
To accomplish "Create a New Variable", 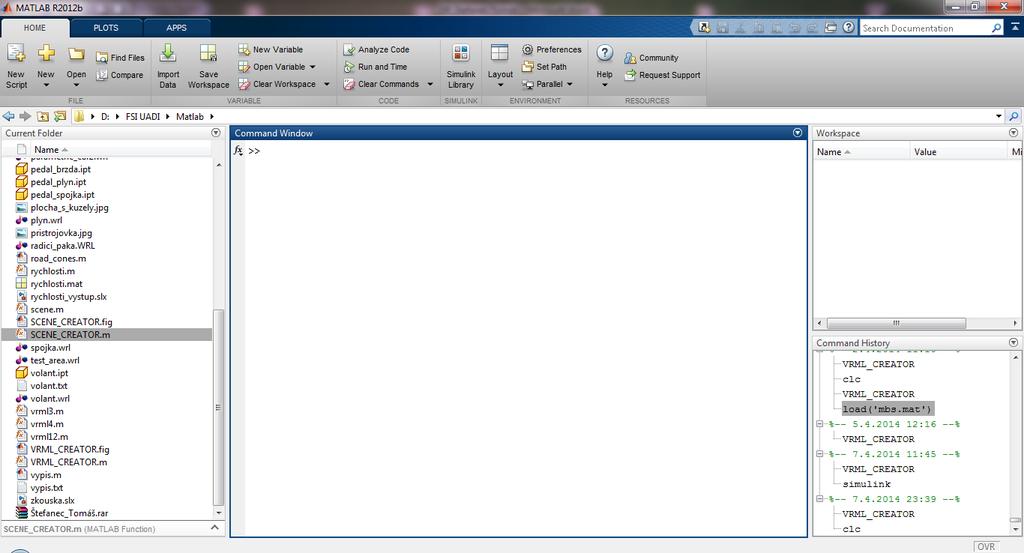I will pos(270,50).
